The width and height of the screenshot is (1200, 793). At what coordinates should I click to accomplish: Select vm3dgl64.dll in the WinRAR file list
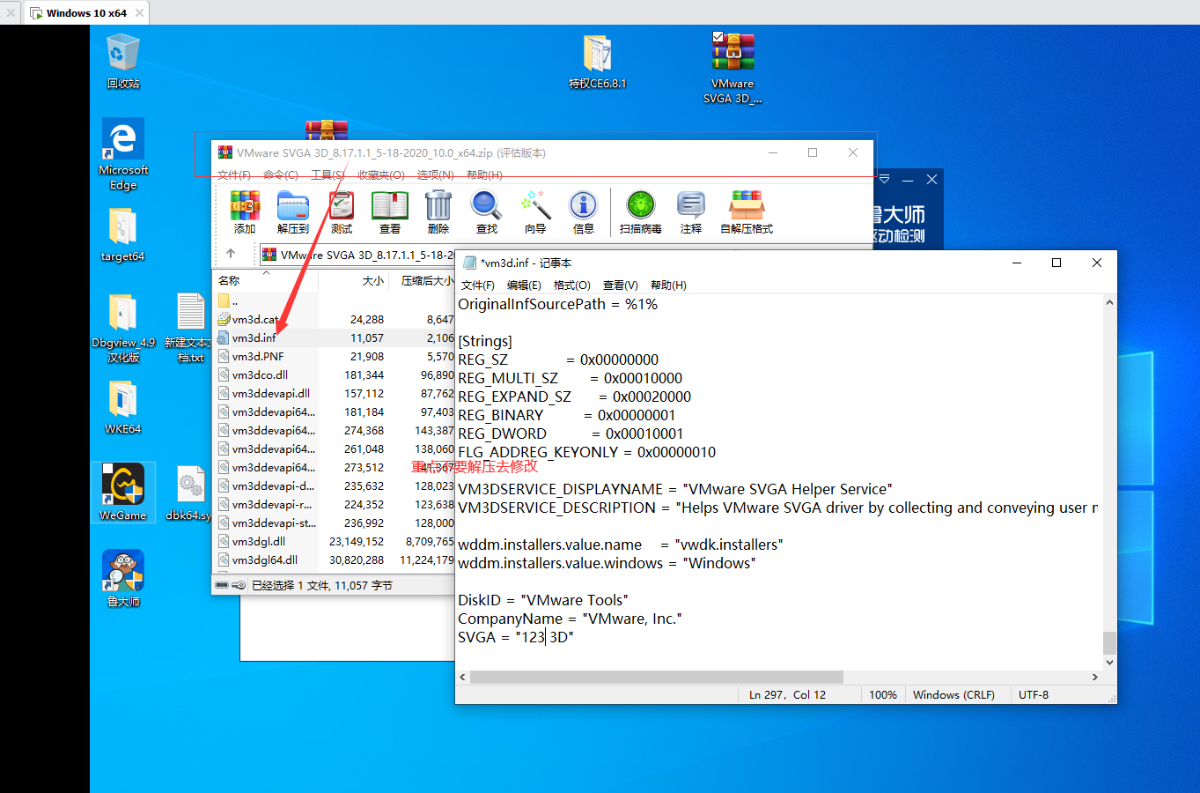tap(335, 560)
